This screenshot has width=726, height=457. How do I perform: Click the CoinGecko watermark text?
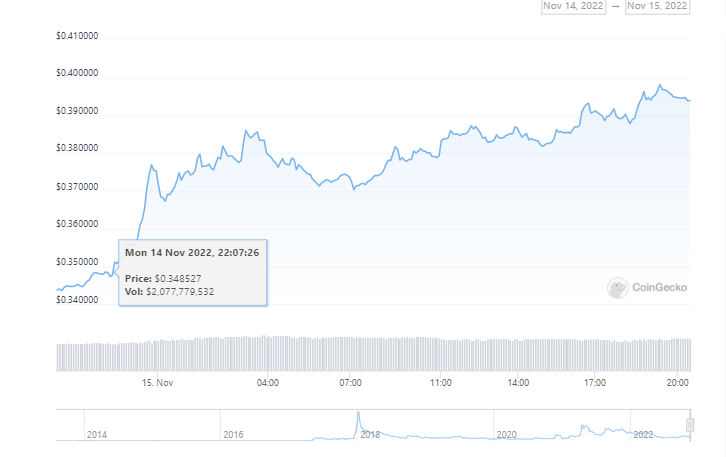coord(655,289)
